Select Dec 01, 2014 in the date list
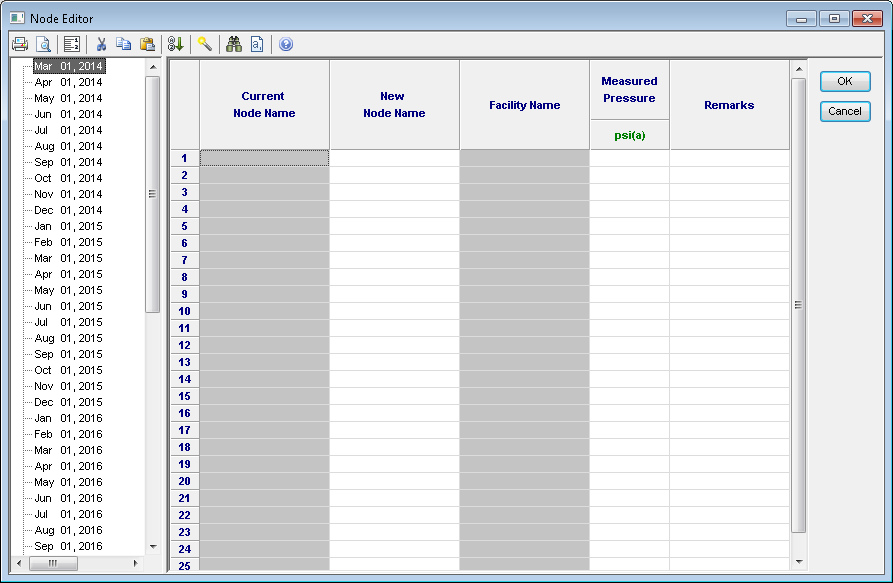 coord(68,210)
